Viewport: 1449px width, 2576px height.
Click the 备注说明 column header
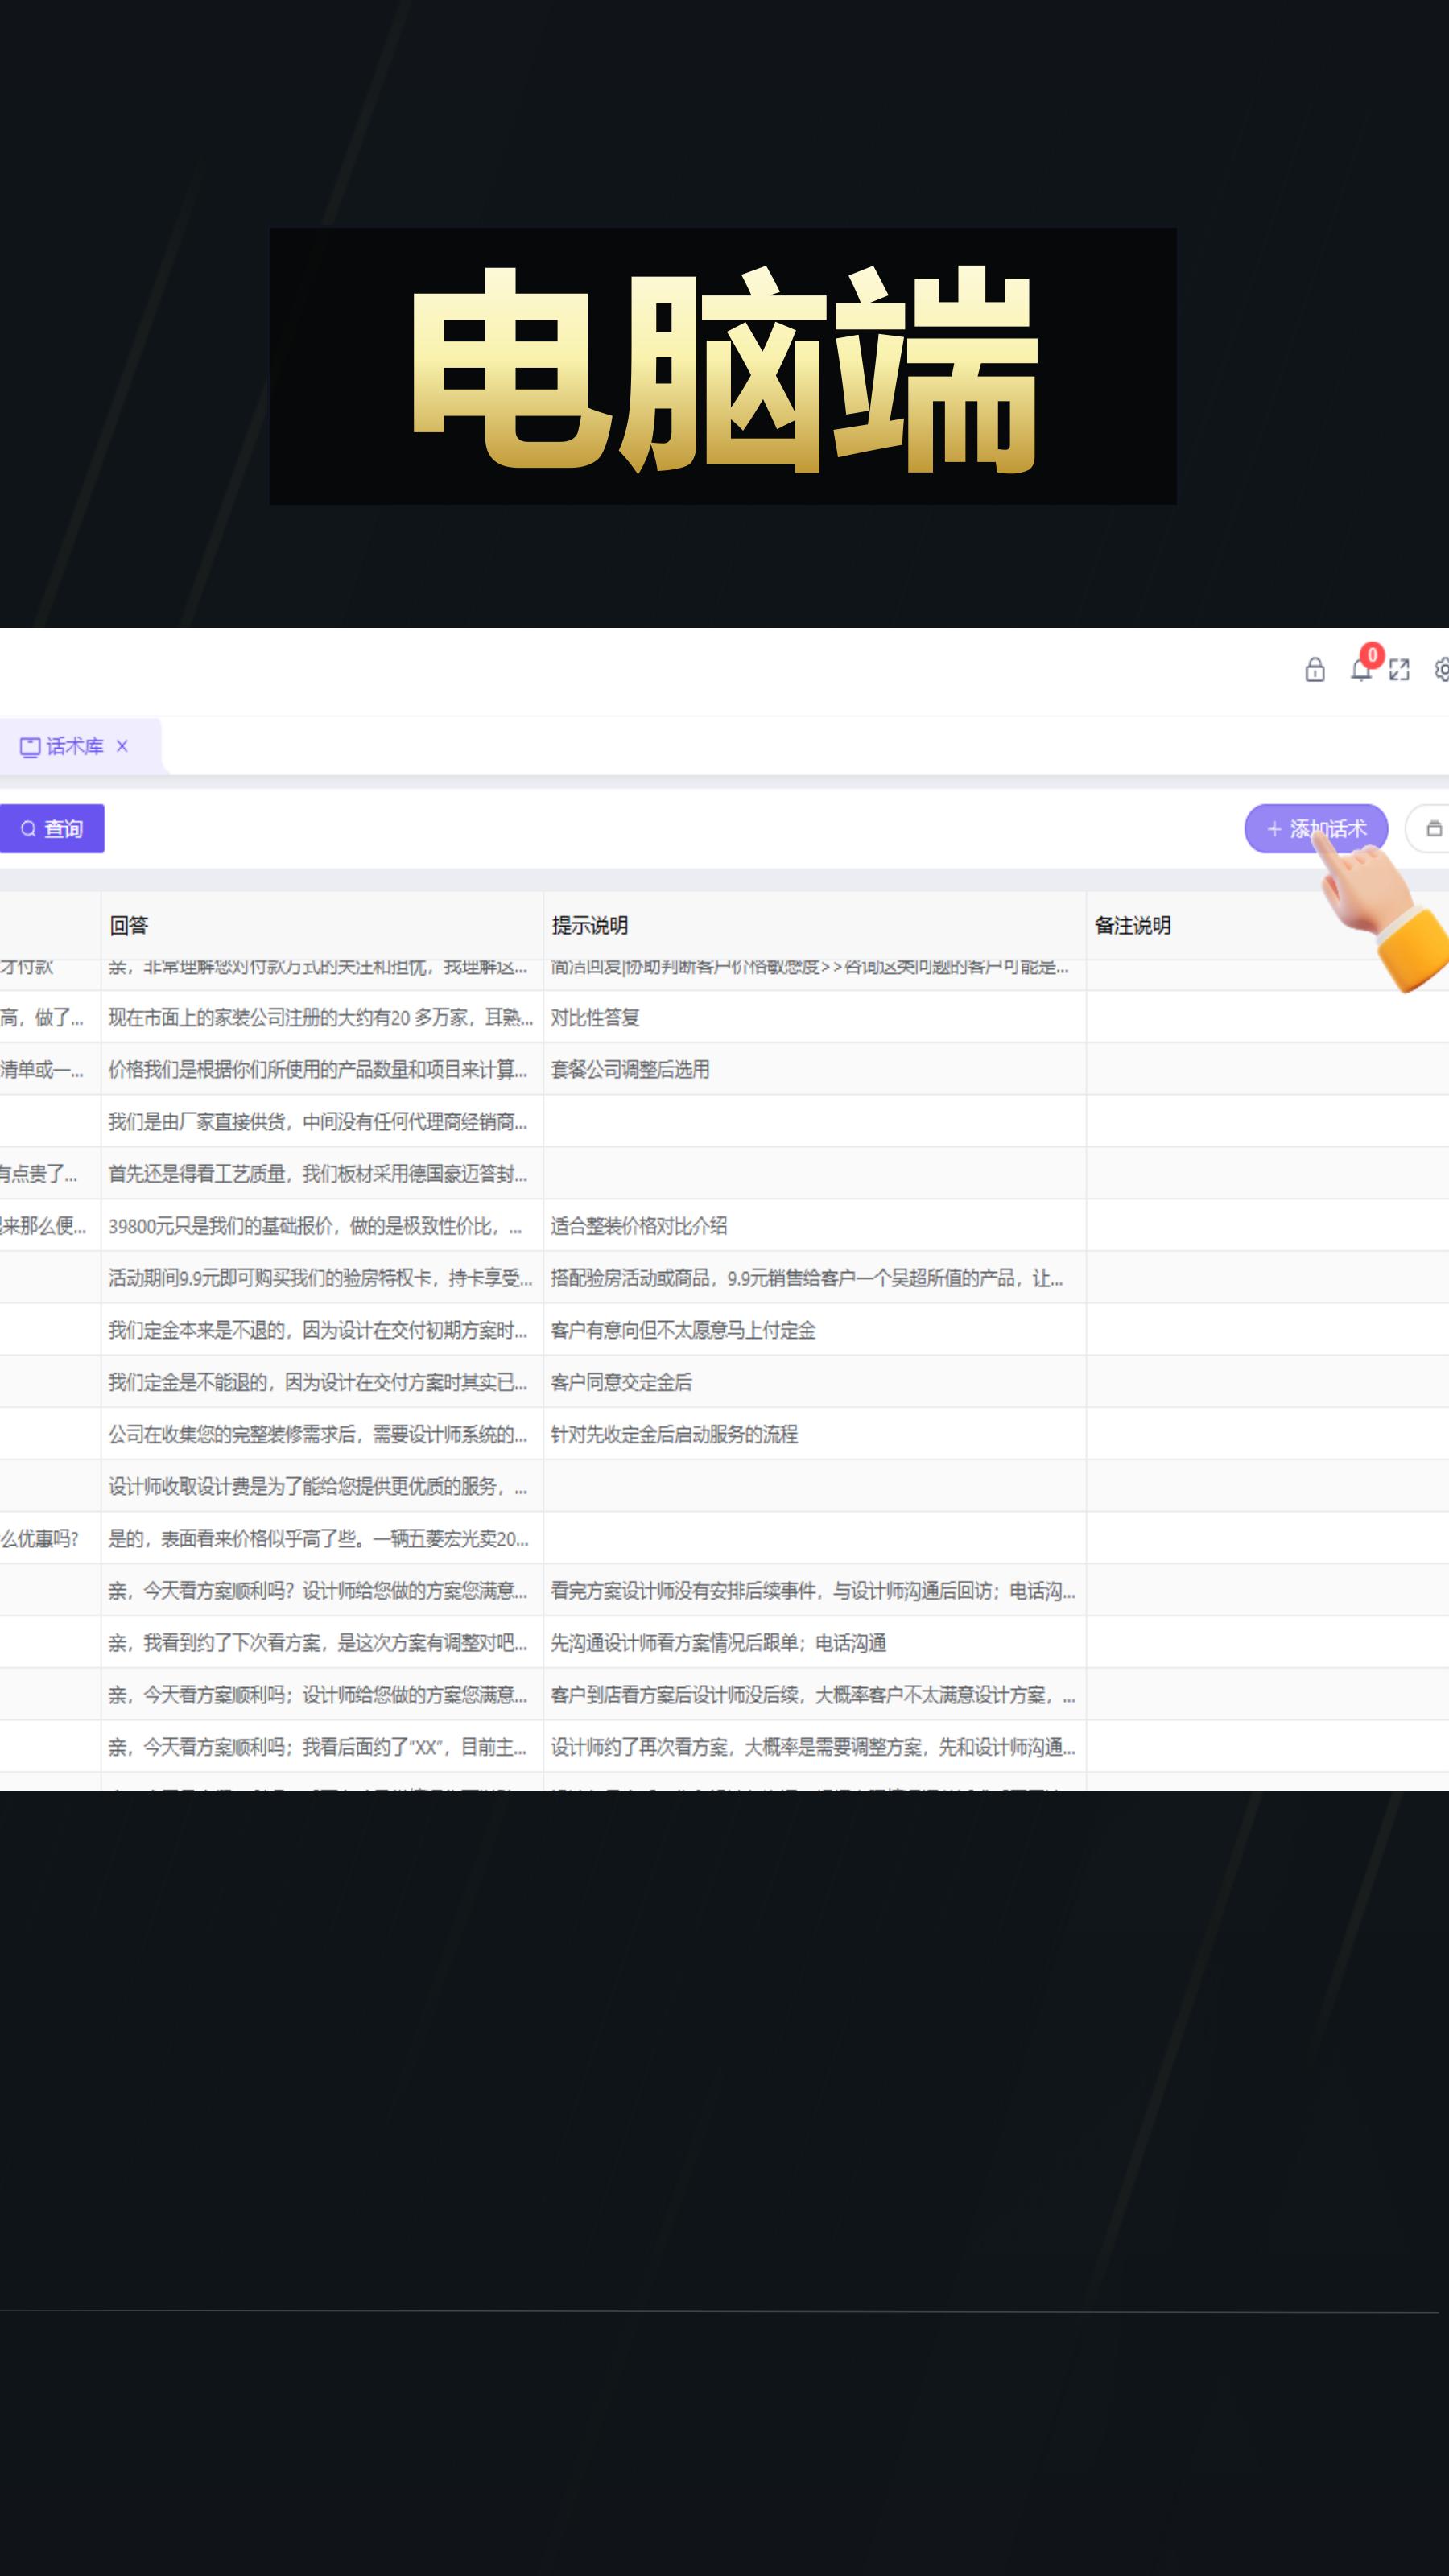pyautogui.click(x=1130, y=926)
